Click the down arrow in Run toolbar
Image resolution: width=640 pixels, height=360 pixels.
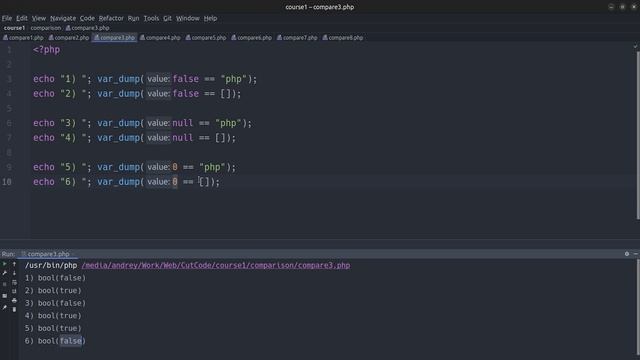click(x=14, y=273)
